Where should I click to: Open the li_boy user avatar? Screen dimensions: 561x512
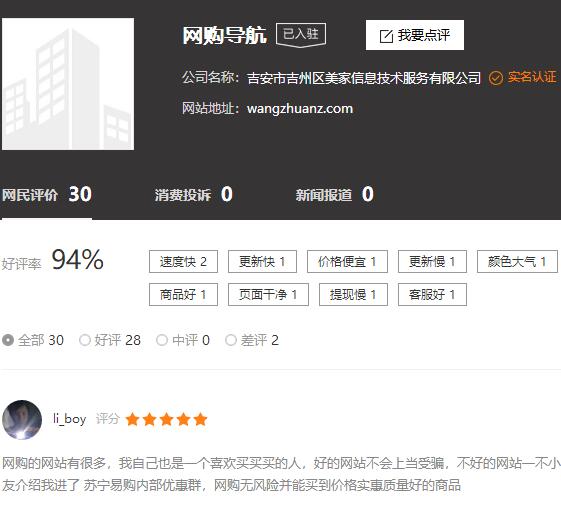(x=22, y=419)
